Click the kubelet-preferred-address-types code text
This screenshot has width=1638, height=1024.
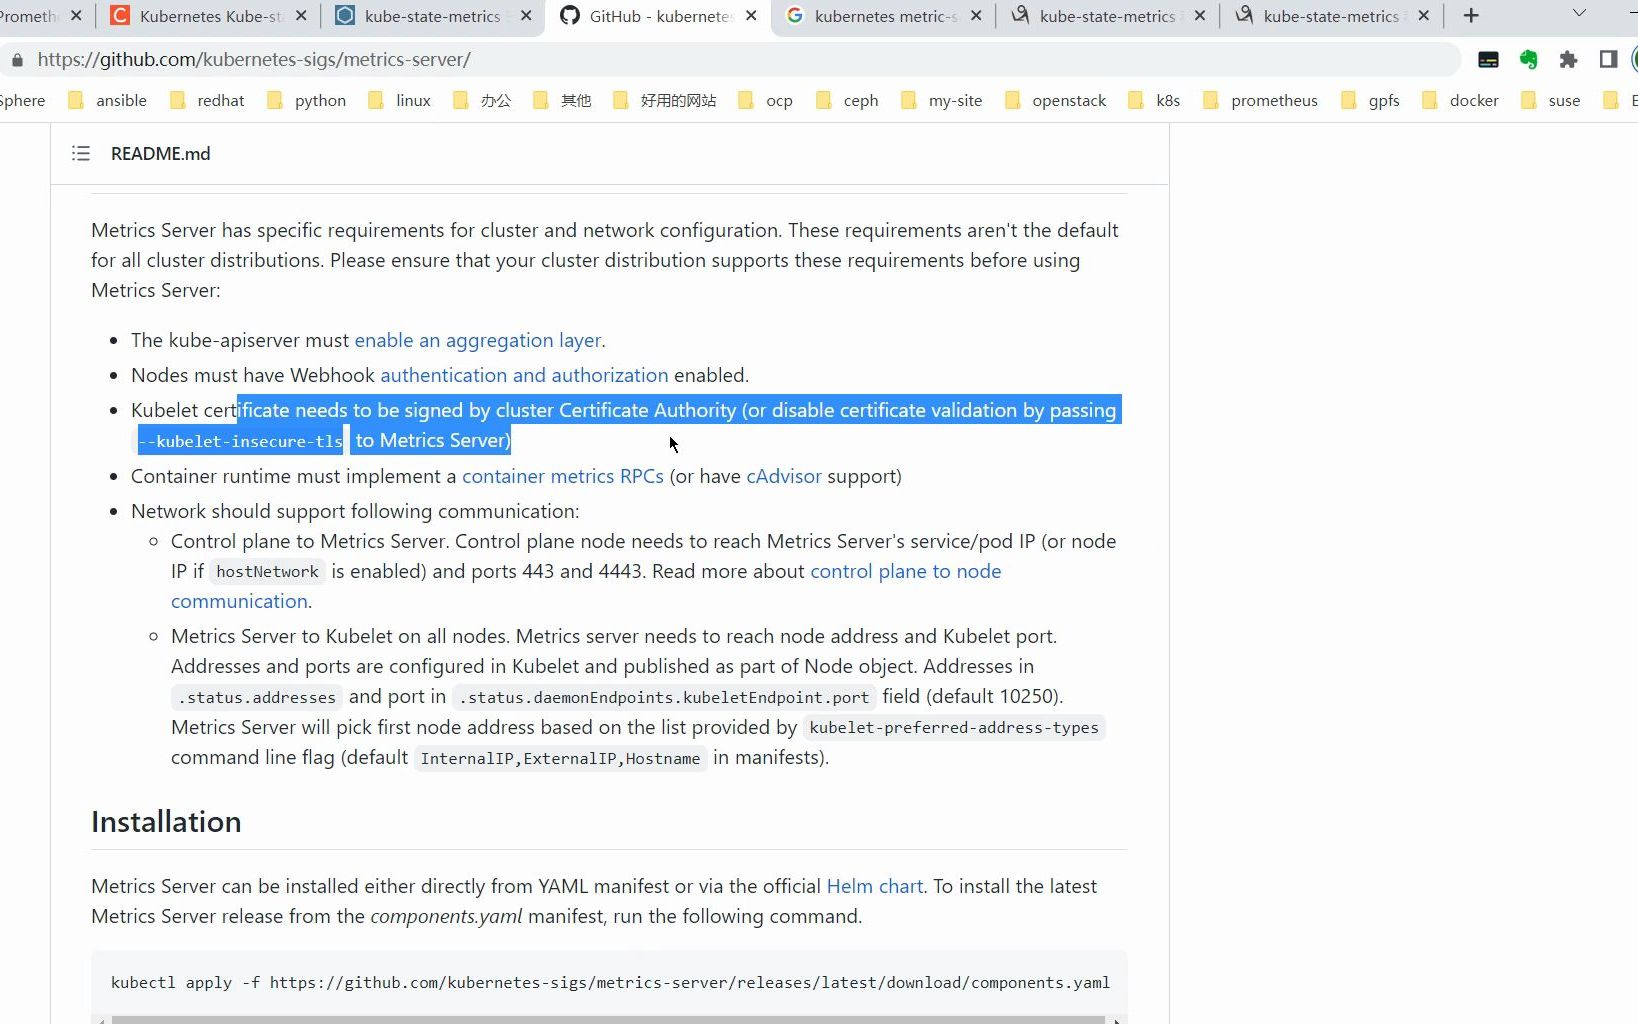(954, 728)
